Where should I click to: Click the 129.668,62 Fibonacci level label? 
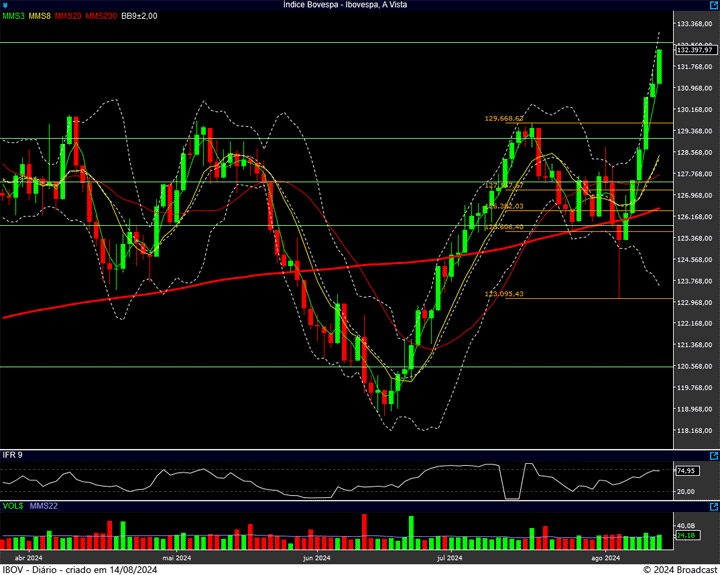(504, 119)
